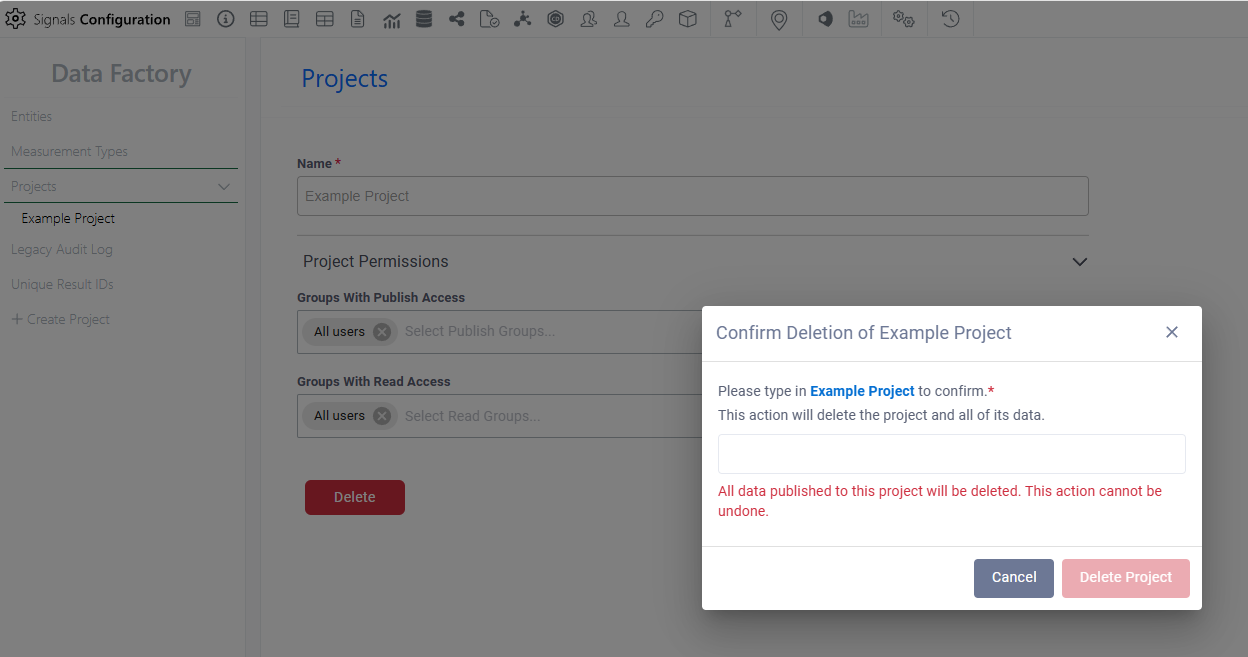Click the location pin toolbar icon
The height and width of the screenshot is (657, 1248).
pyautogui.click(x=779, y=19)
